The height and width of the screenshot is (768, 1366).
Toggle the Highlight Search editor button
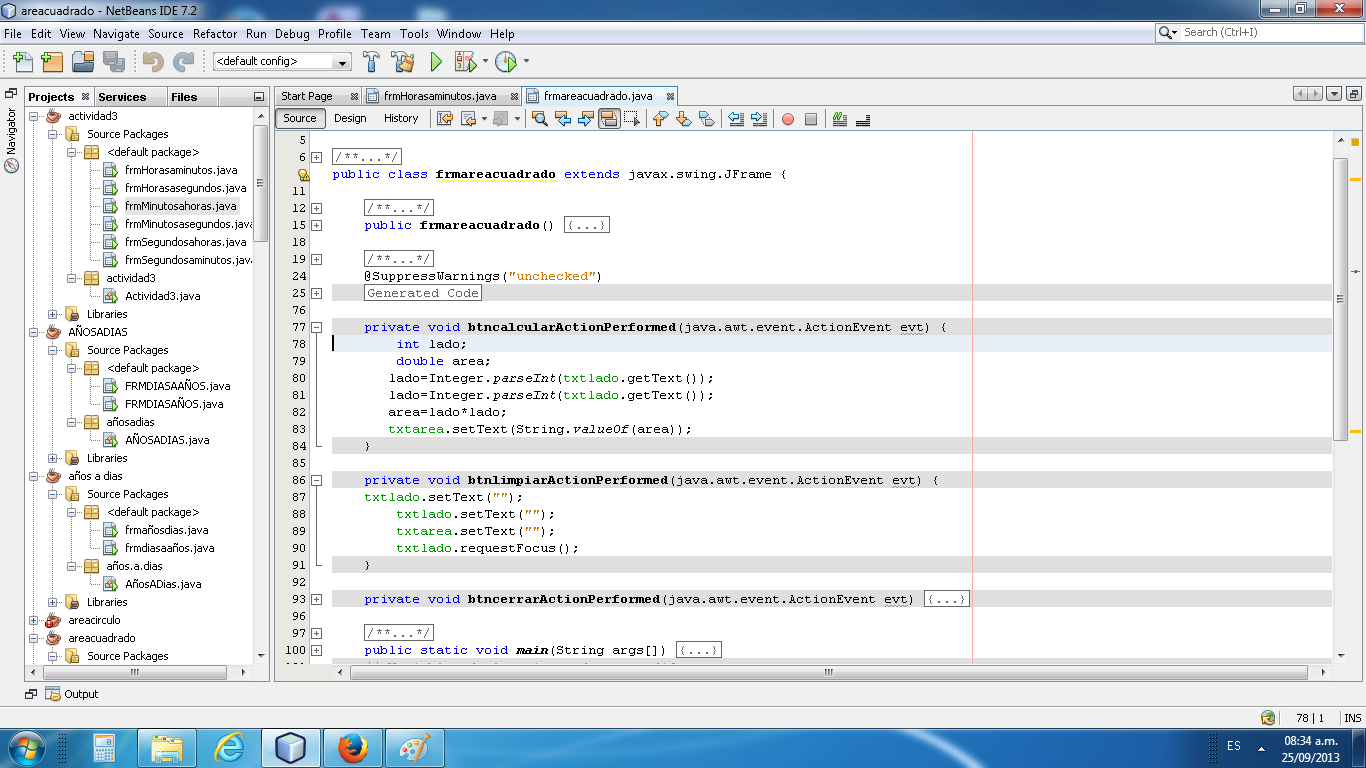pyautogui.click(x=609, y=117)
